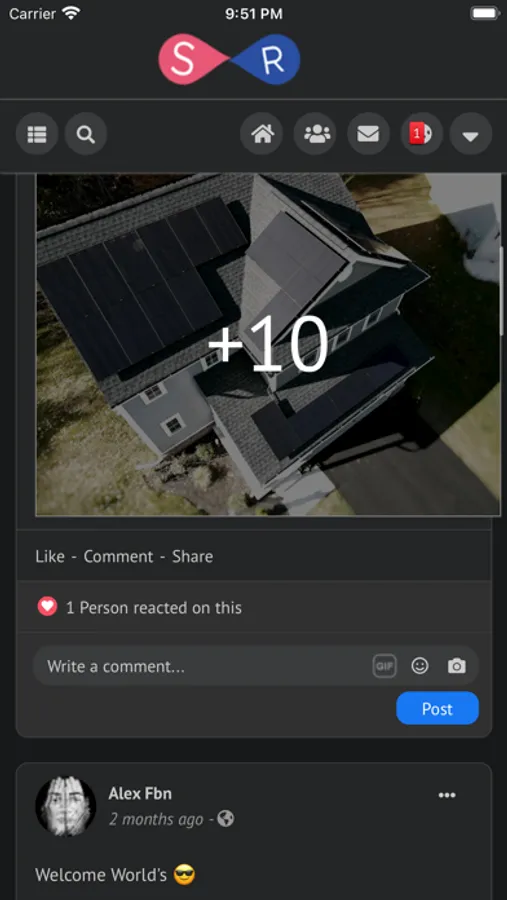Insert a GIF into comment
This screenshot has width=507, height=900.
[x=384, y=666]
